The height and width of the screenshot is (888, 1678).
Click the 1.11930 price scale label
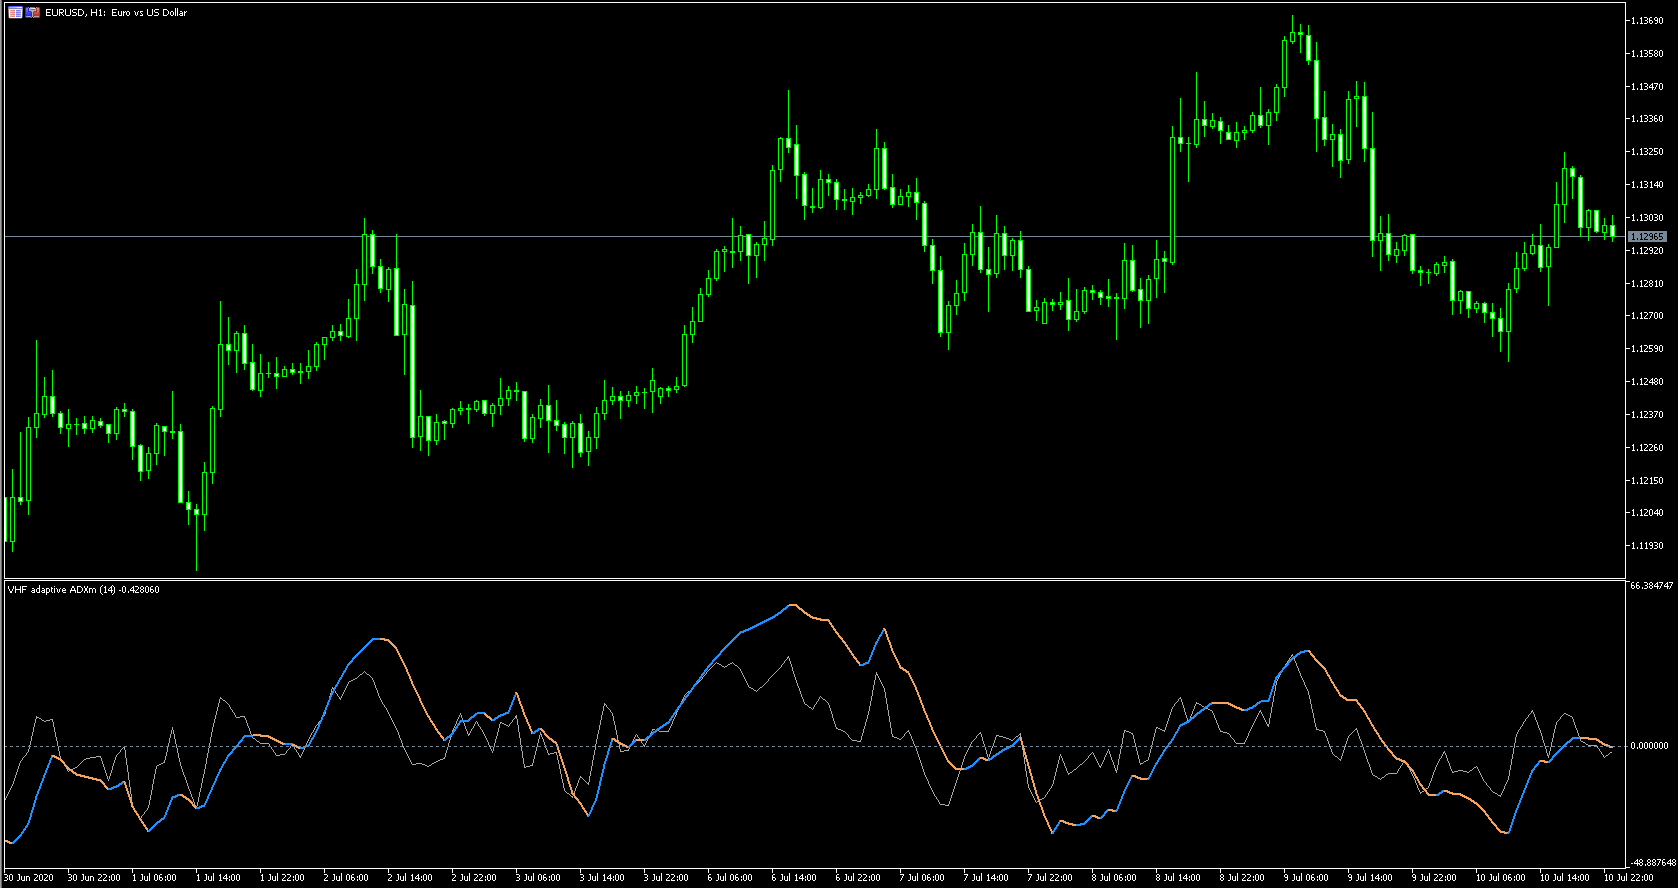pos(1646,546)
